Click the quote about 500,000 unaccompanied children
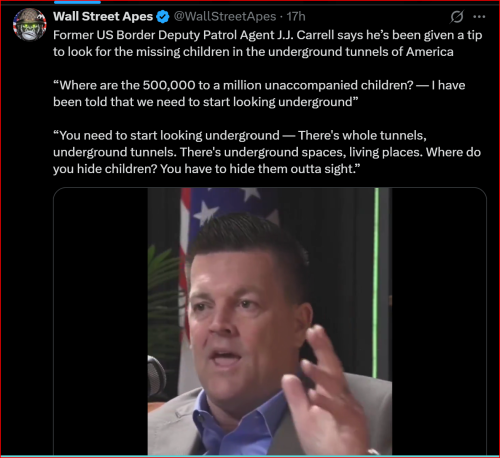 [259, 93]
